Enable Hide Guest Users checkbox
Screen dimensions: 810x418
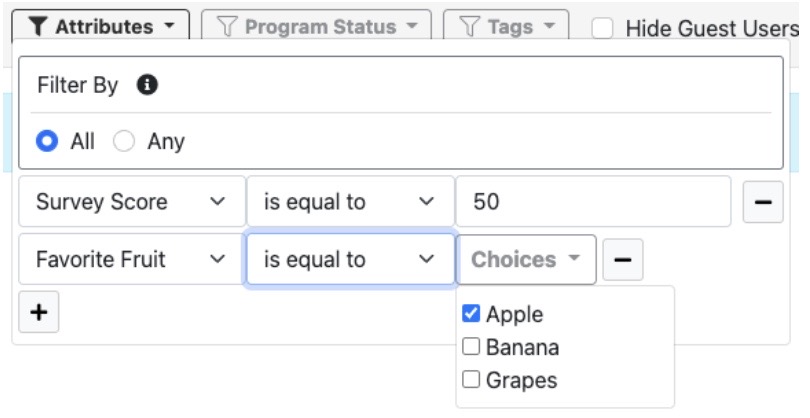point(603,29)
